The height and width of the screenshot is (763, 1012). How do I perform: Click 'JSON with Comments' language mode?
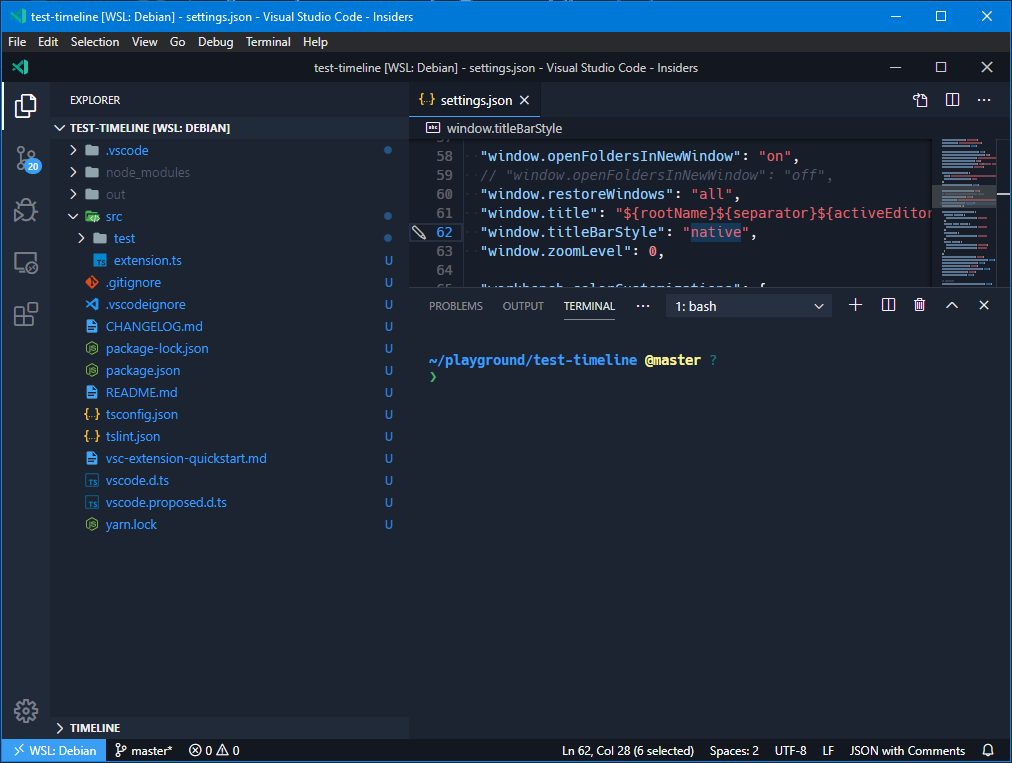tap(906, 750)
